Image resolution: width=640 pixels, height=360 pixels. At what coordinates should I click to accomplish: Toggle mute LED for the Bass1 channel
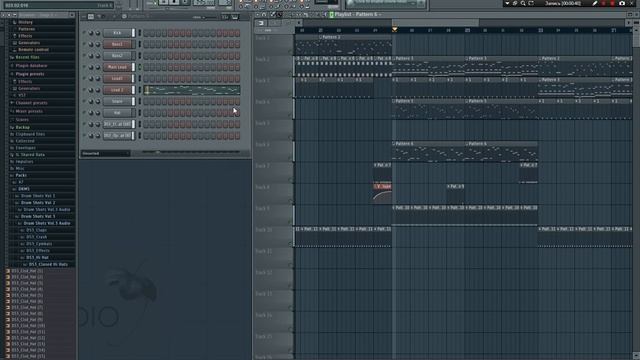[x=84, y=44]
